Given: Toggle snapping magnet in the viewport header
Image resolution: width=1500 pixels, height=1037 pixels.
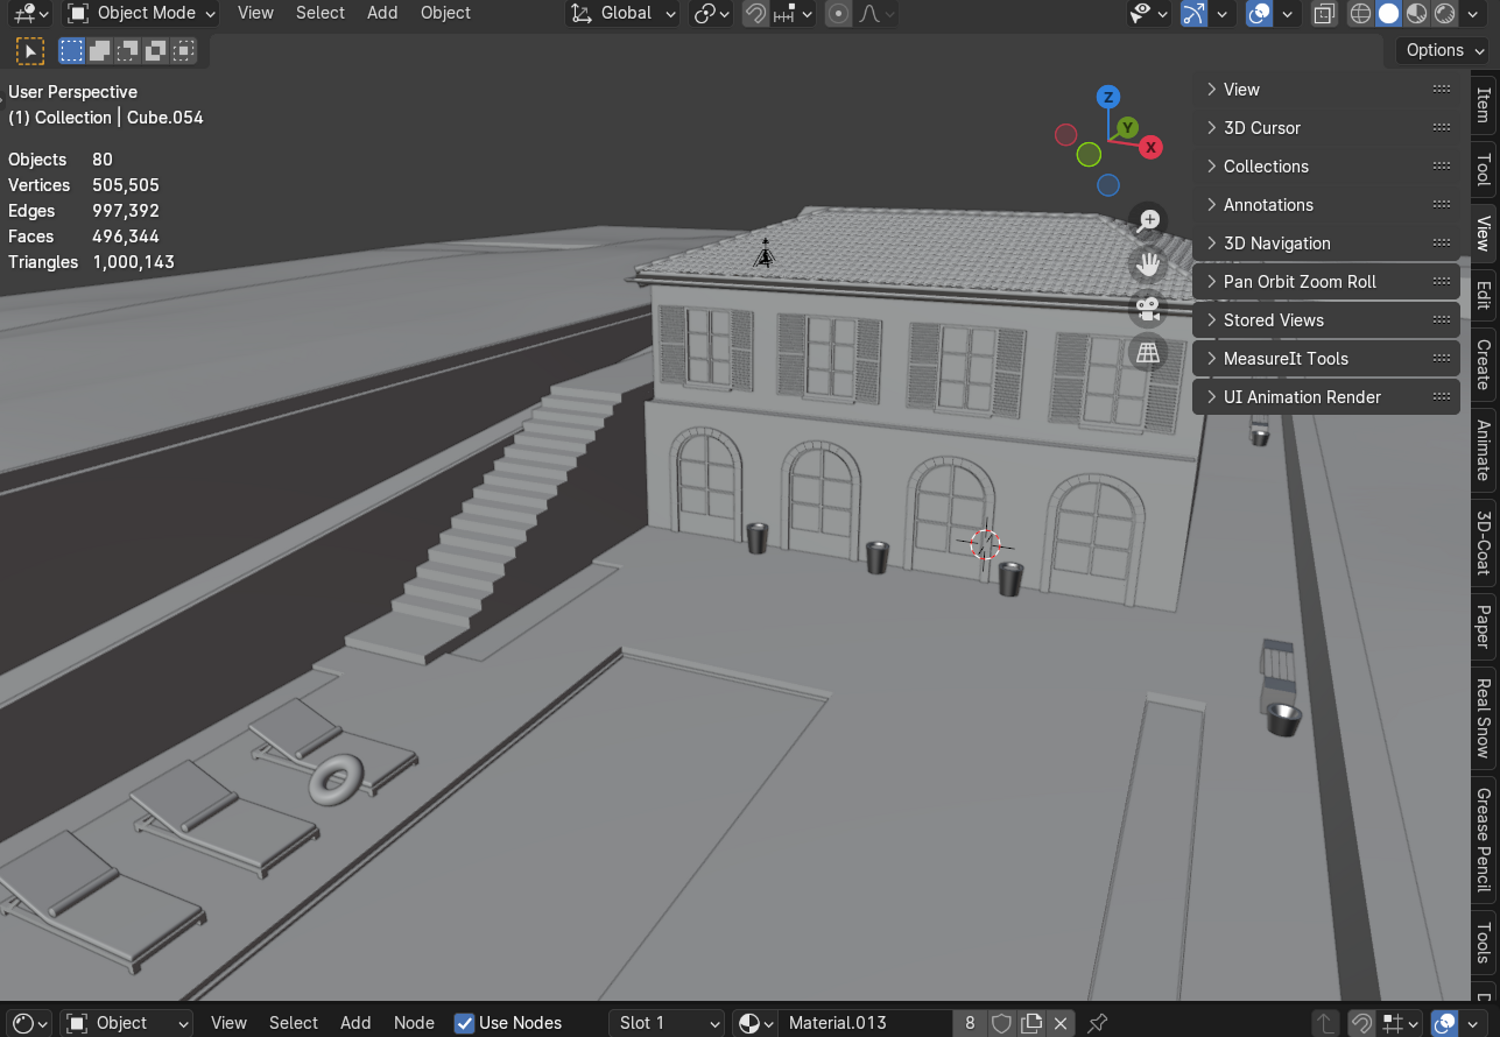Looking at the screenshot, I should click(x=756, y=13).
